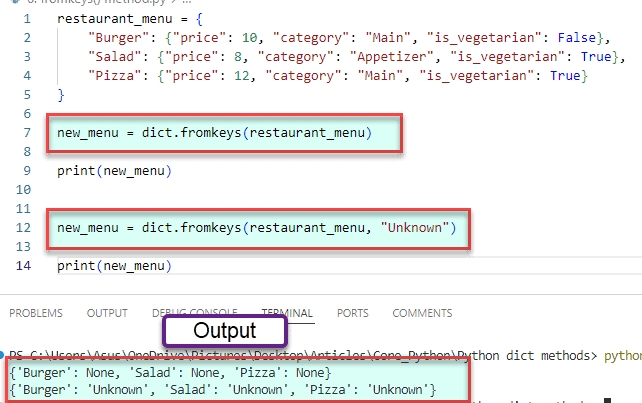Image resolution: width=642 pixels, height=403 pixels.
Task: Click line number 12 in the gutter
Action: point(27,228)
